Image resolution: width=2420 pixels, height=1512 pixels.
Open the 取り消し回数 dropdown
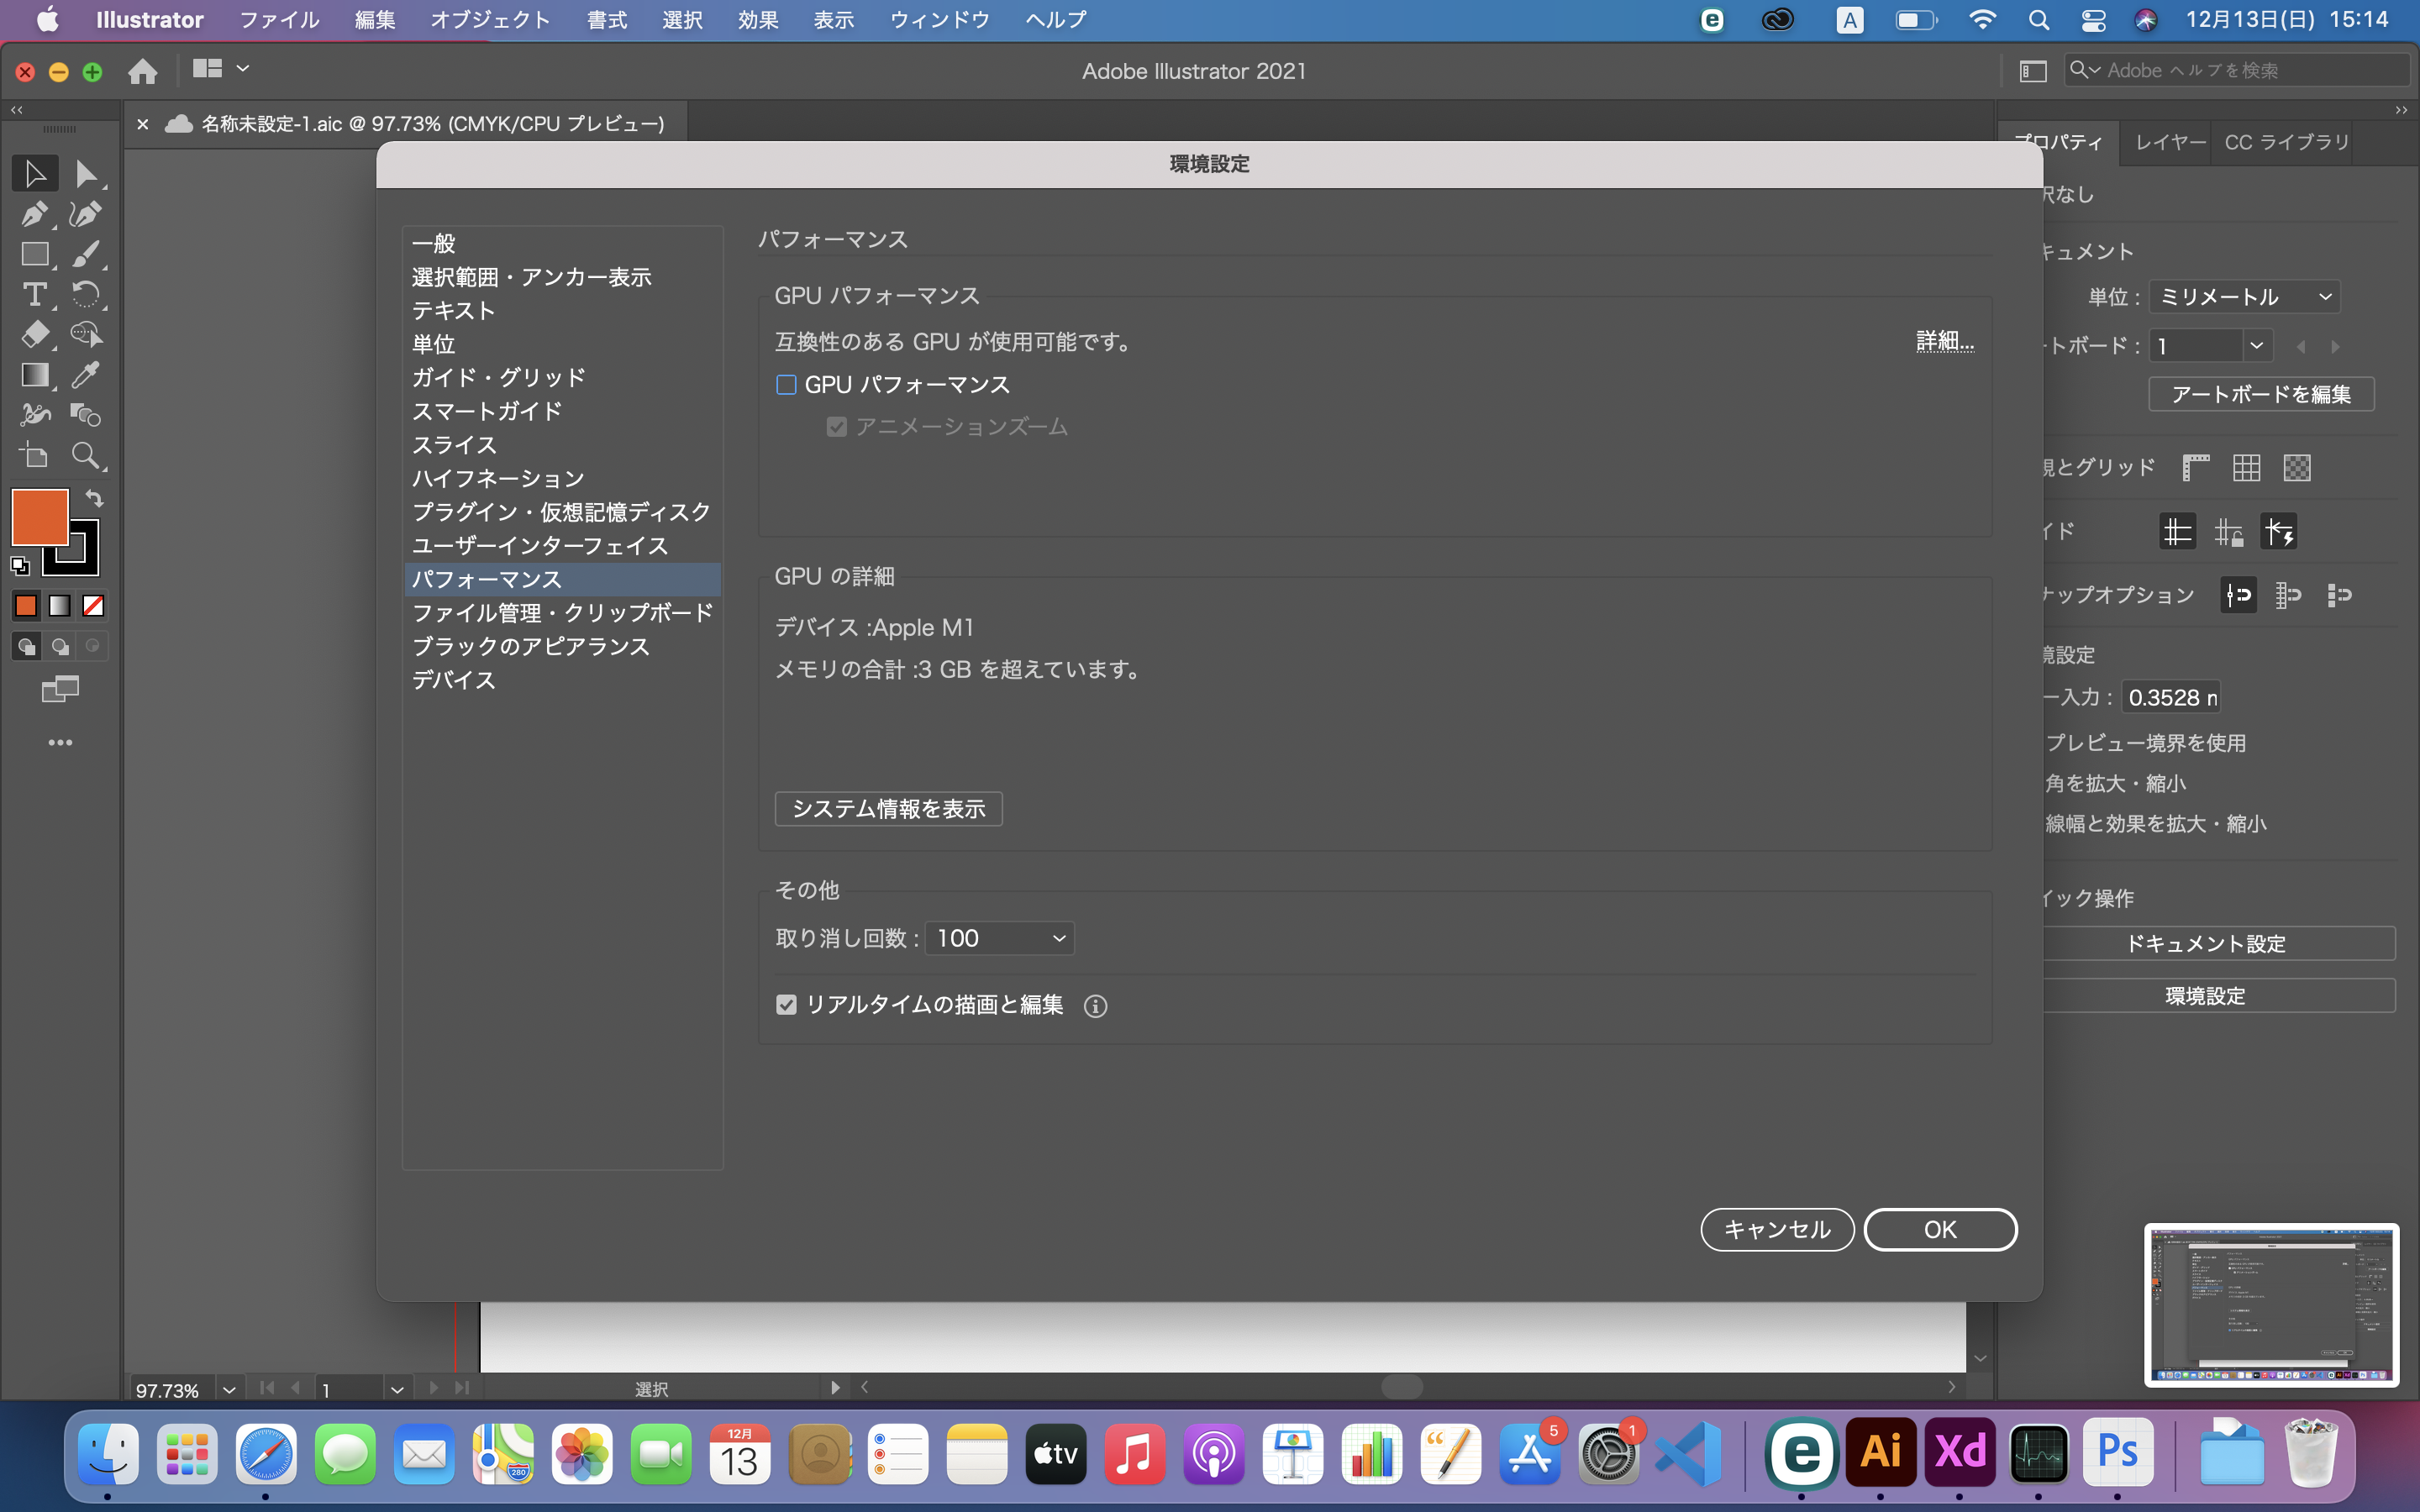click(999, 938)
